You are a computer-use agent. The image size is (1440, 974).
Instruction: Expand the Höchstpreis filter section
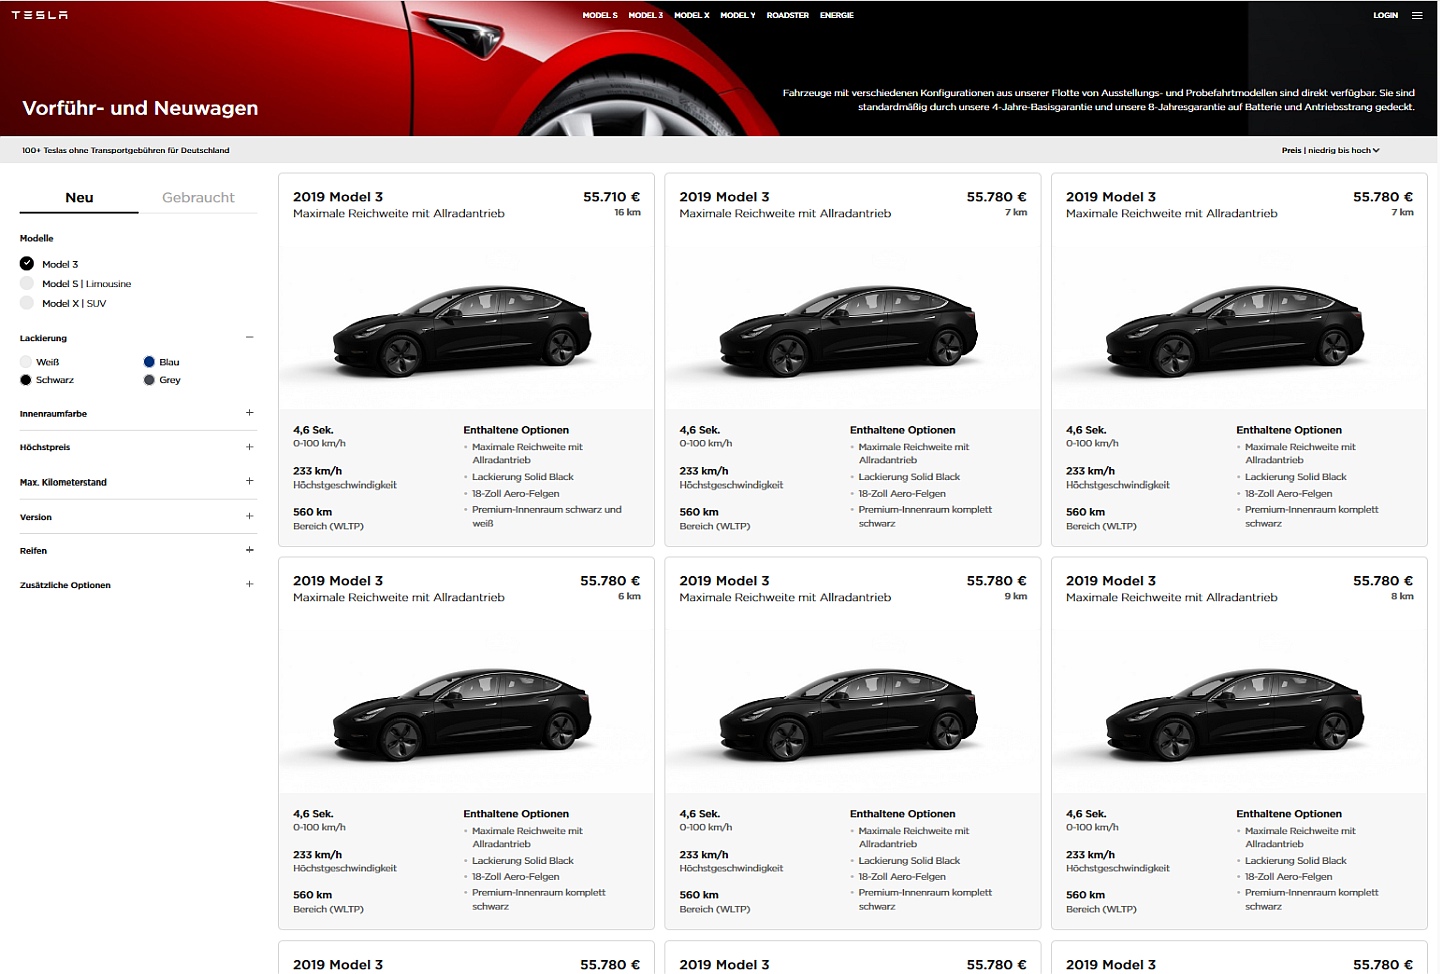(249, 447)
